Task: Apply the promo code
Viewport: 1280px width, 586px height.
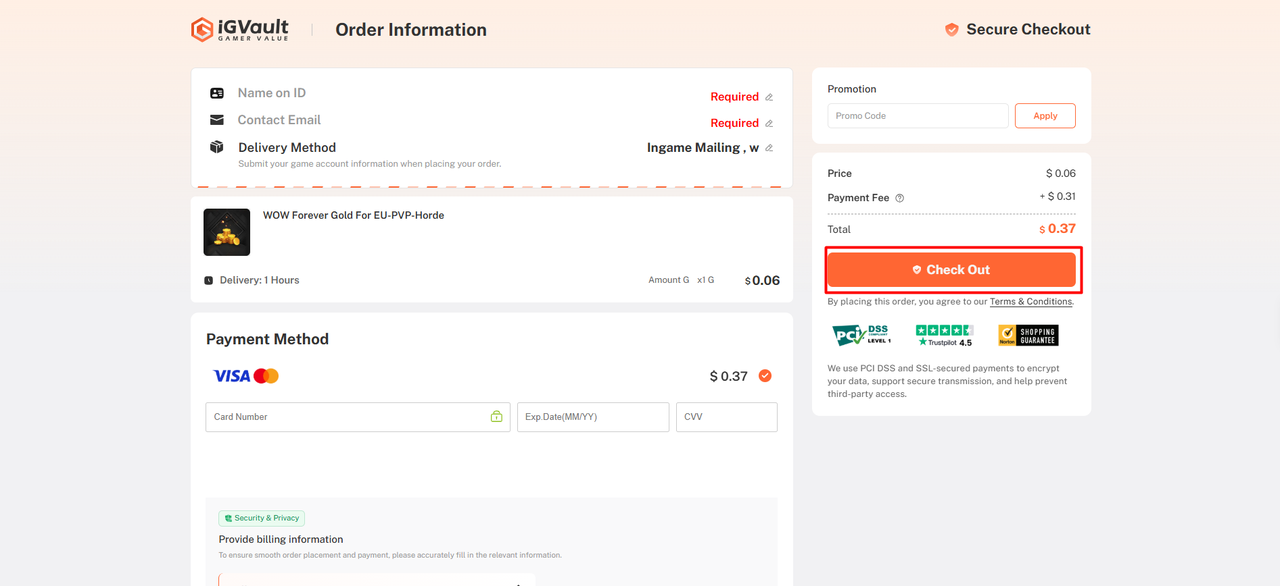Action: pyautogui.click(x=1045, y=116)
